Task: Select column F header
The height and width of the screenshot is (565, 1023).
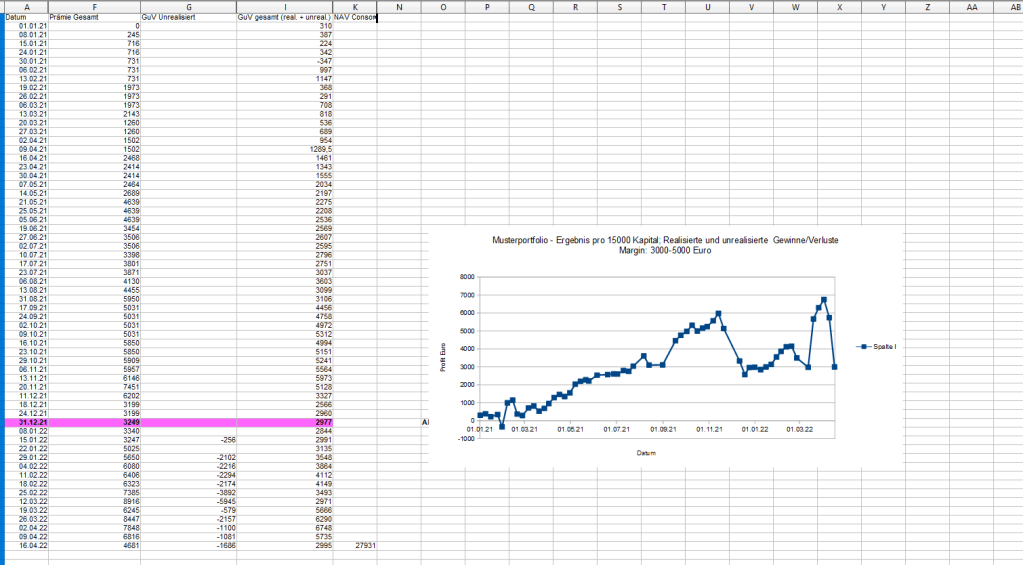Action: point(94,7)
